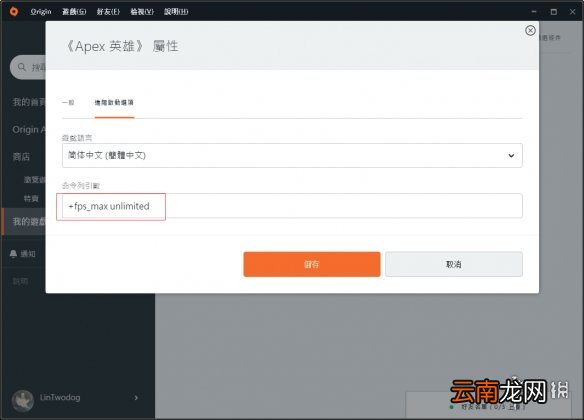Click the LinTwodog user avatar
The width and height of the screenshot is (584, 420).
23,401
